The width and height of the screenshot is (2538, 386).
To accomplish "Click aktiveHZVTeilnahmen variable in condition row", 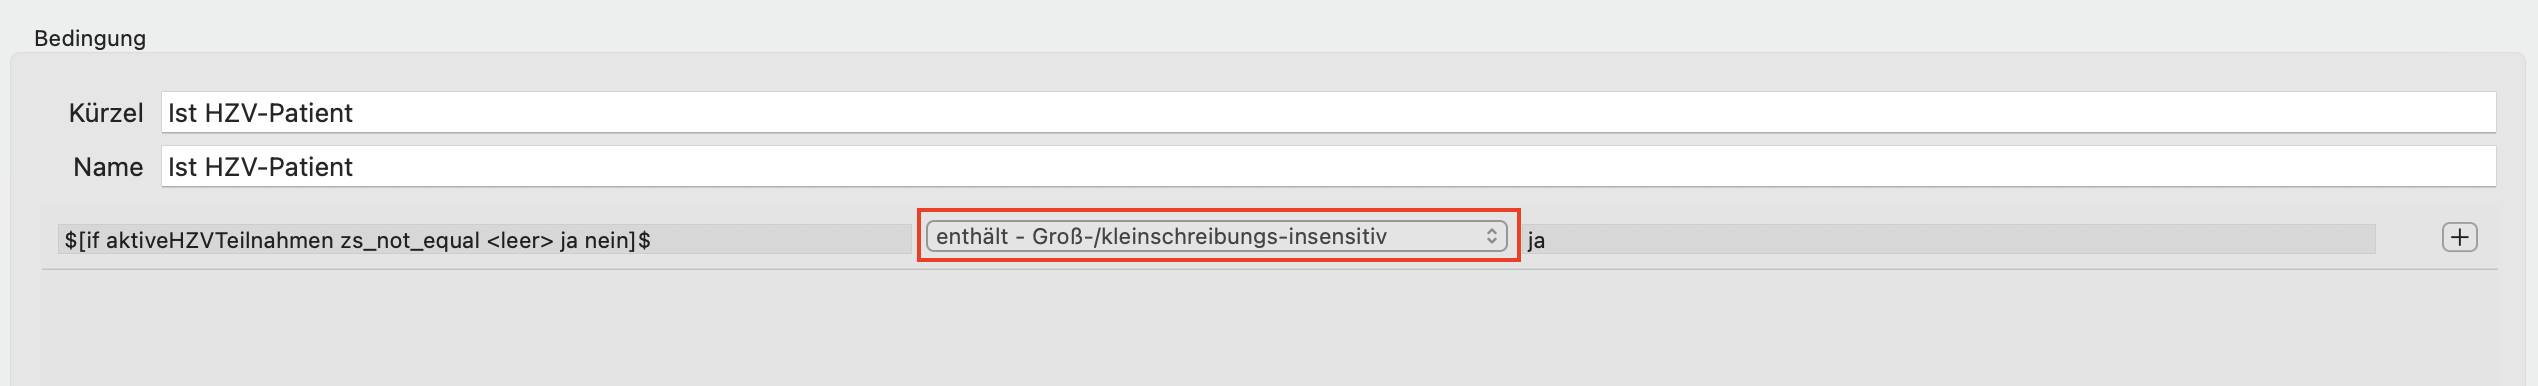I will (x=220, y=240).
